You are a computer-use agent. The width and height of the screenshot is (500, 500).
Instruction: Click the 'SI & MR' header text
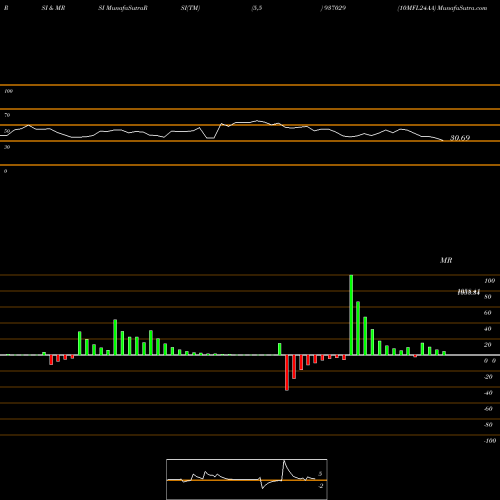click(x=53, y=8)
